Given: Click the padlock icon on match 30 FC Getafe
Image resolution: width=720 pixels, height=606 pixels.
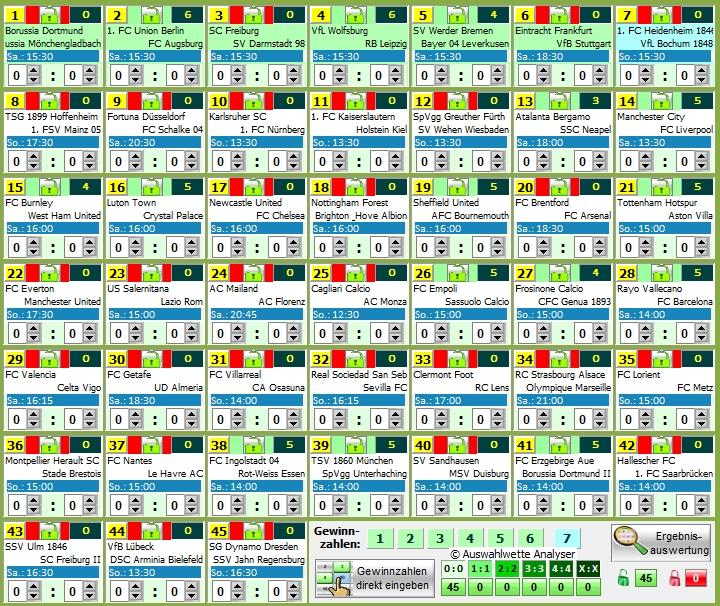Looking at the screenshot, I should point(151,359).
